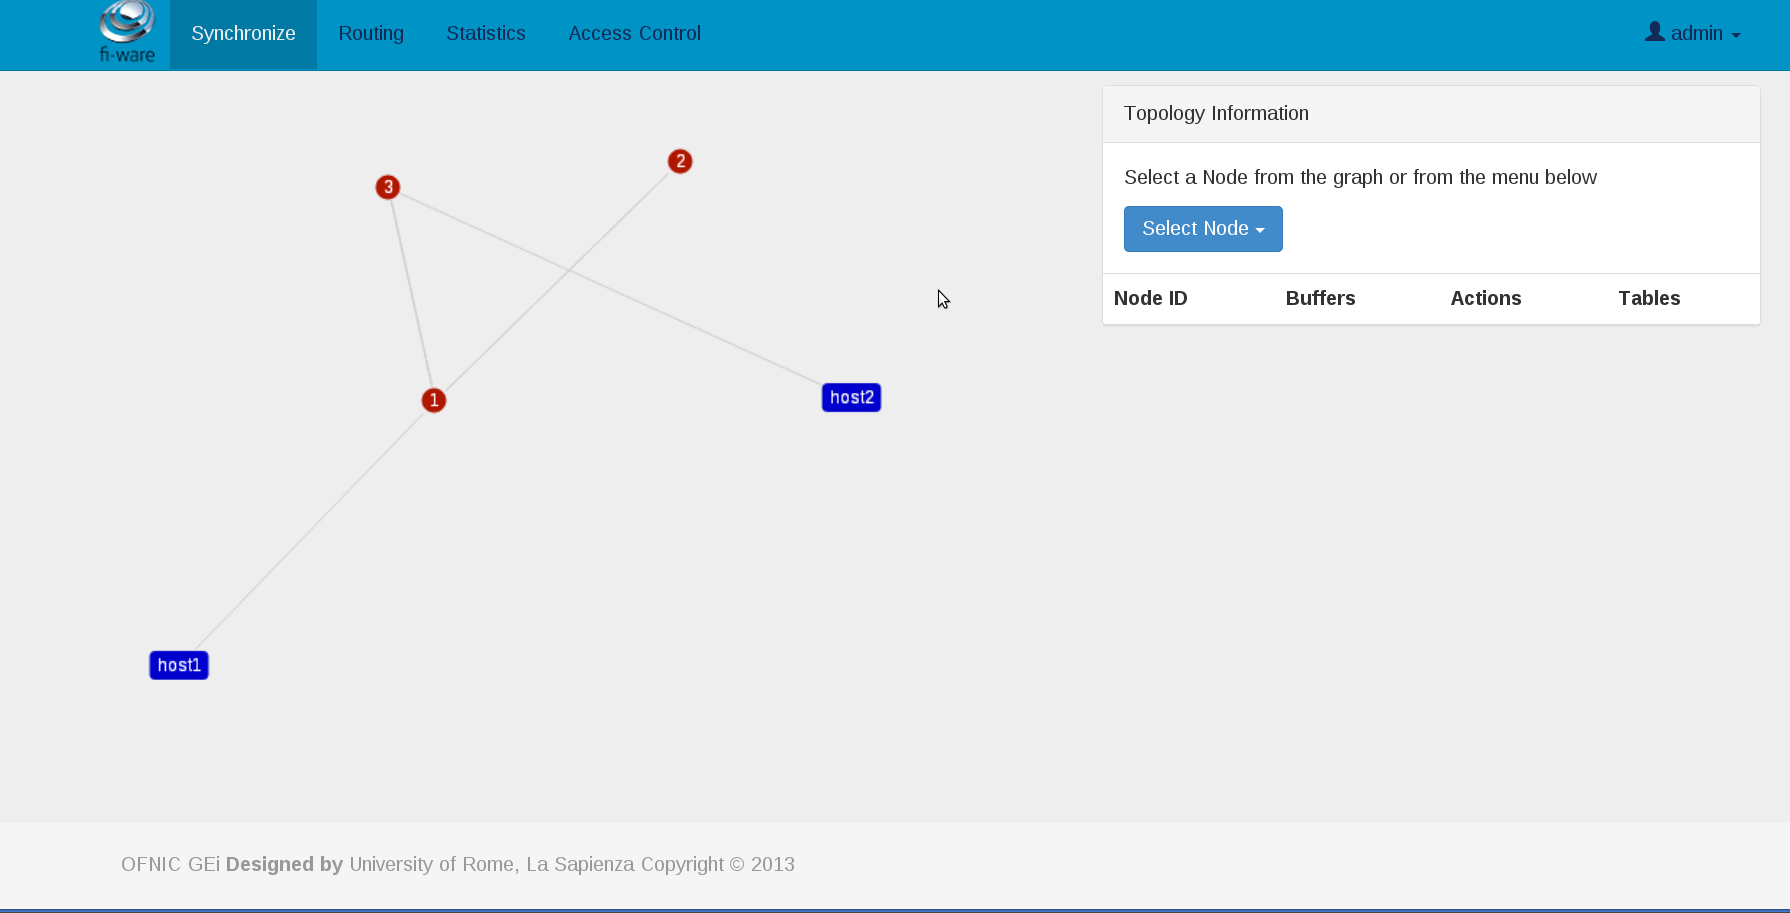Click the host1 node in graph
The width and height of the screenshot is (1790, 913).
pyautogui.click(x=179, y=665)
